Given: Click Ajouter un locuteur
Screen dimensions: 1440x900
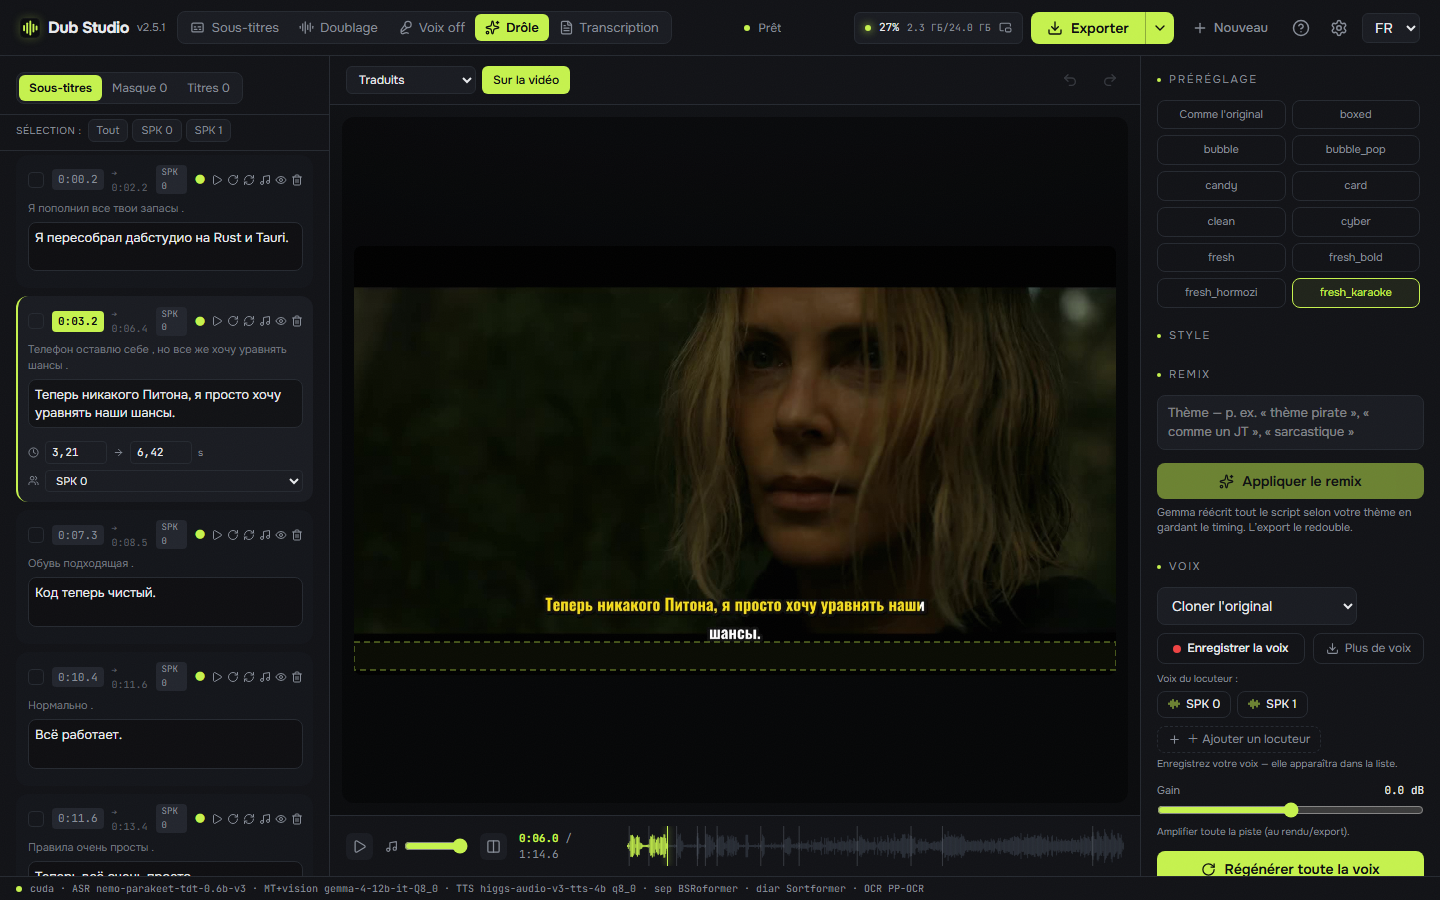Looking at the screenshot, I should coord(1239,739).
